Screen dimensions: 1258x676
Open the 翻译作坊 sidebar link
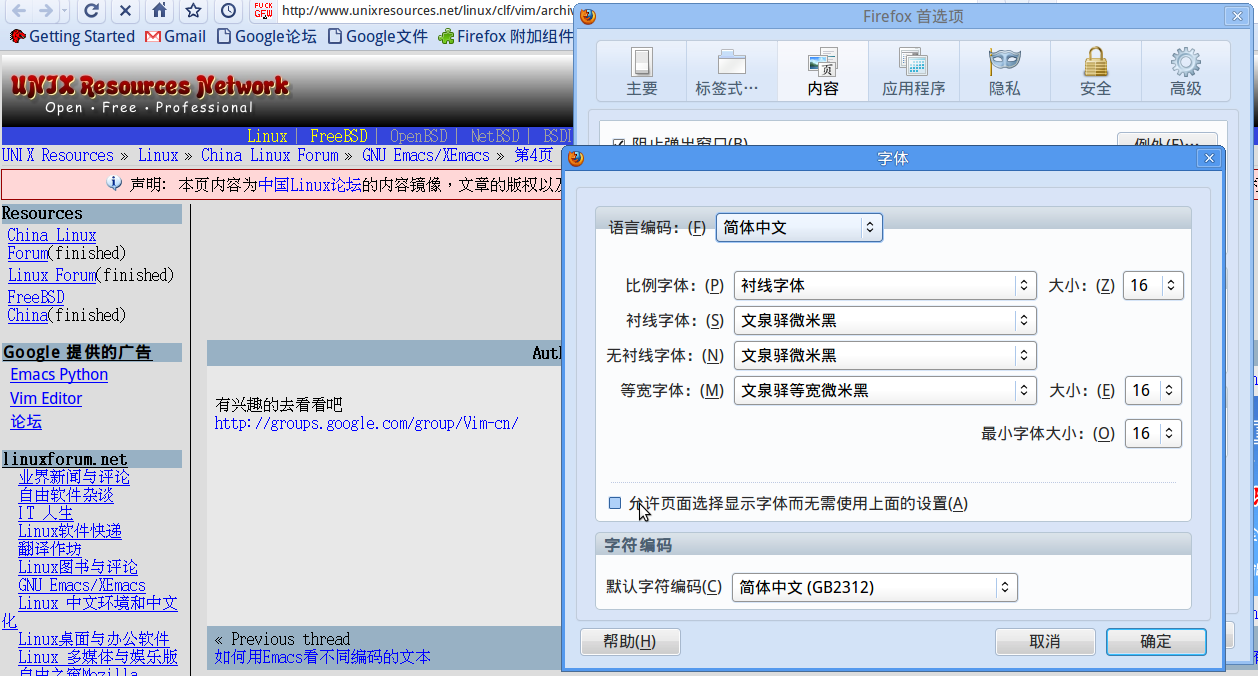point(50,549)
